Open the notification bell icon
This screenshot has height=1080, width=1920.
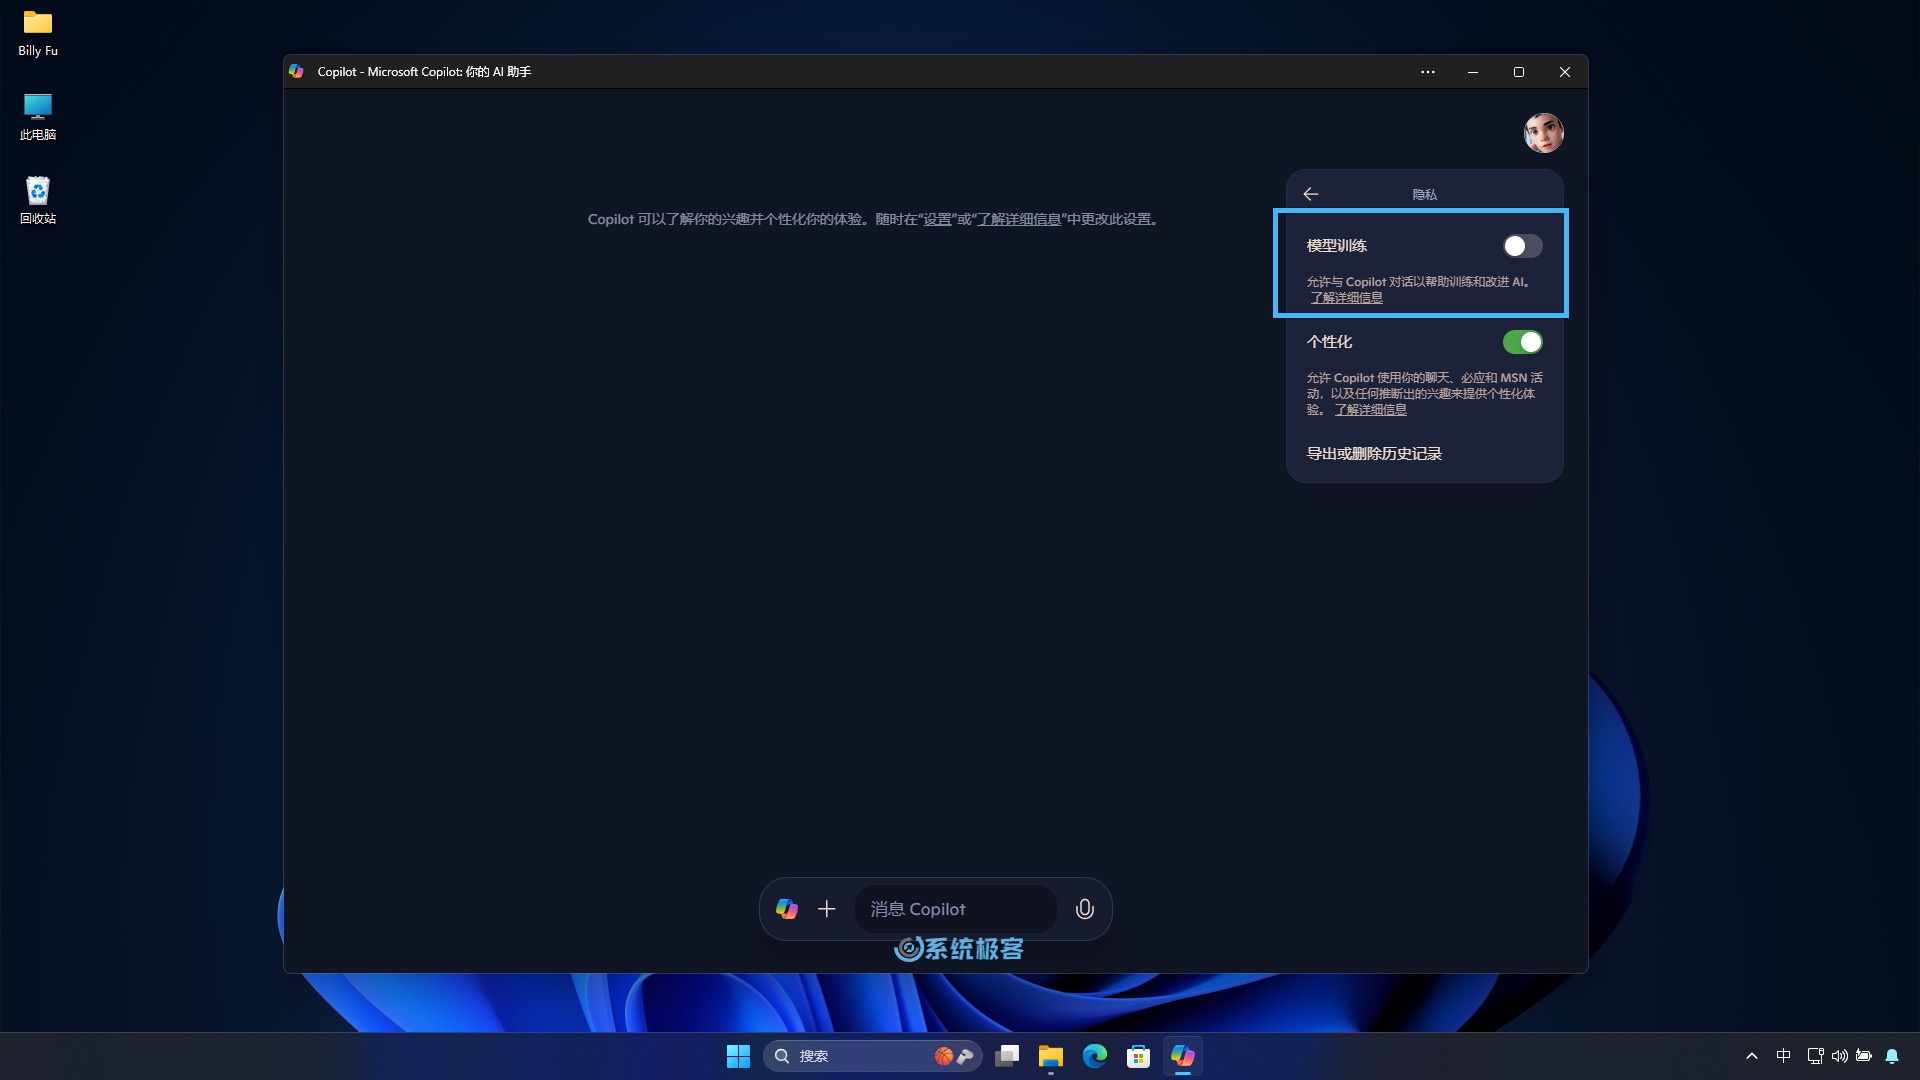[1892, 1056]
